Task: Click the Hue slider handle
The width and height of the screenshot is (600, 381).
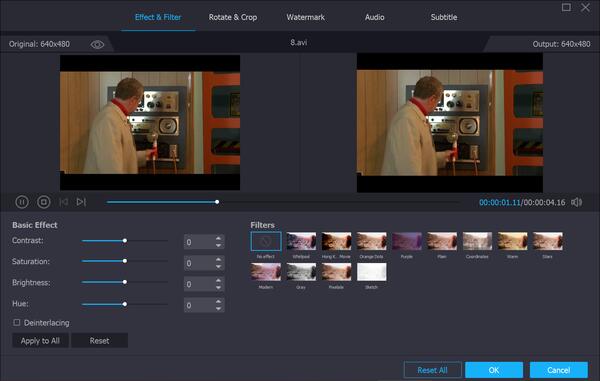Action: point(125,304)
